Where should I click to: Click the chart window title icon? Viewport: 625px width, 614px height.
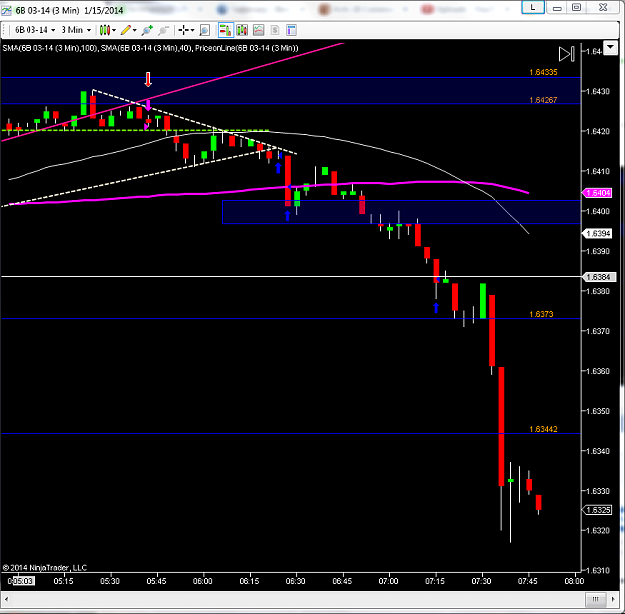(6, 10)
